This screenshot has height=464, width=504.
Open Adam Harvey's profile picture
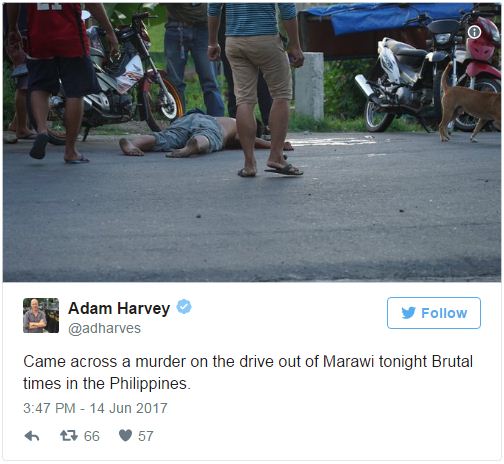point(41,315)
